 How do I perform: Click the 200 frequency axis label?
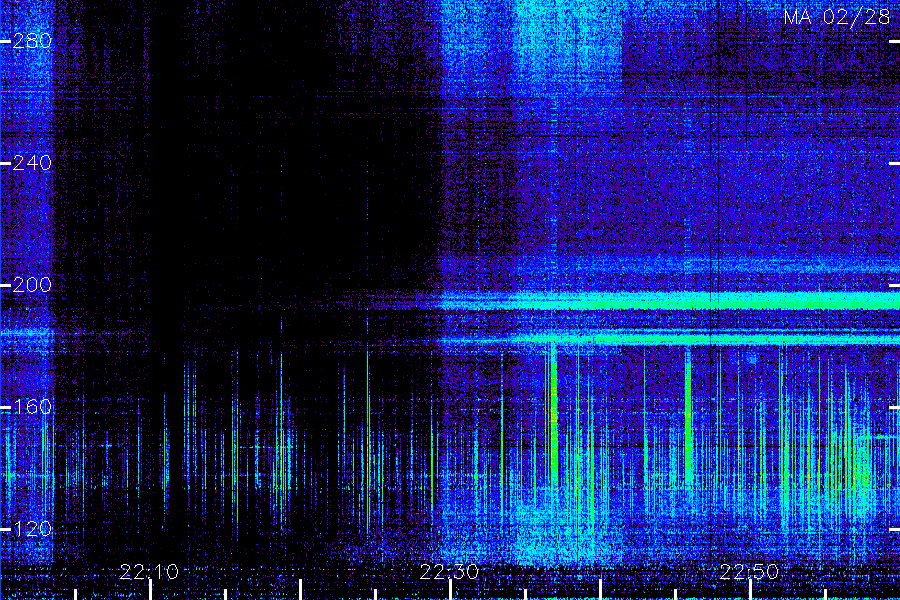(32, 285)
